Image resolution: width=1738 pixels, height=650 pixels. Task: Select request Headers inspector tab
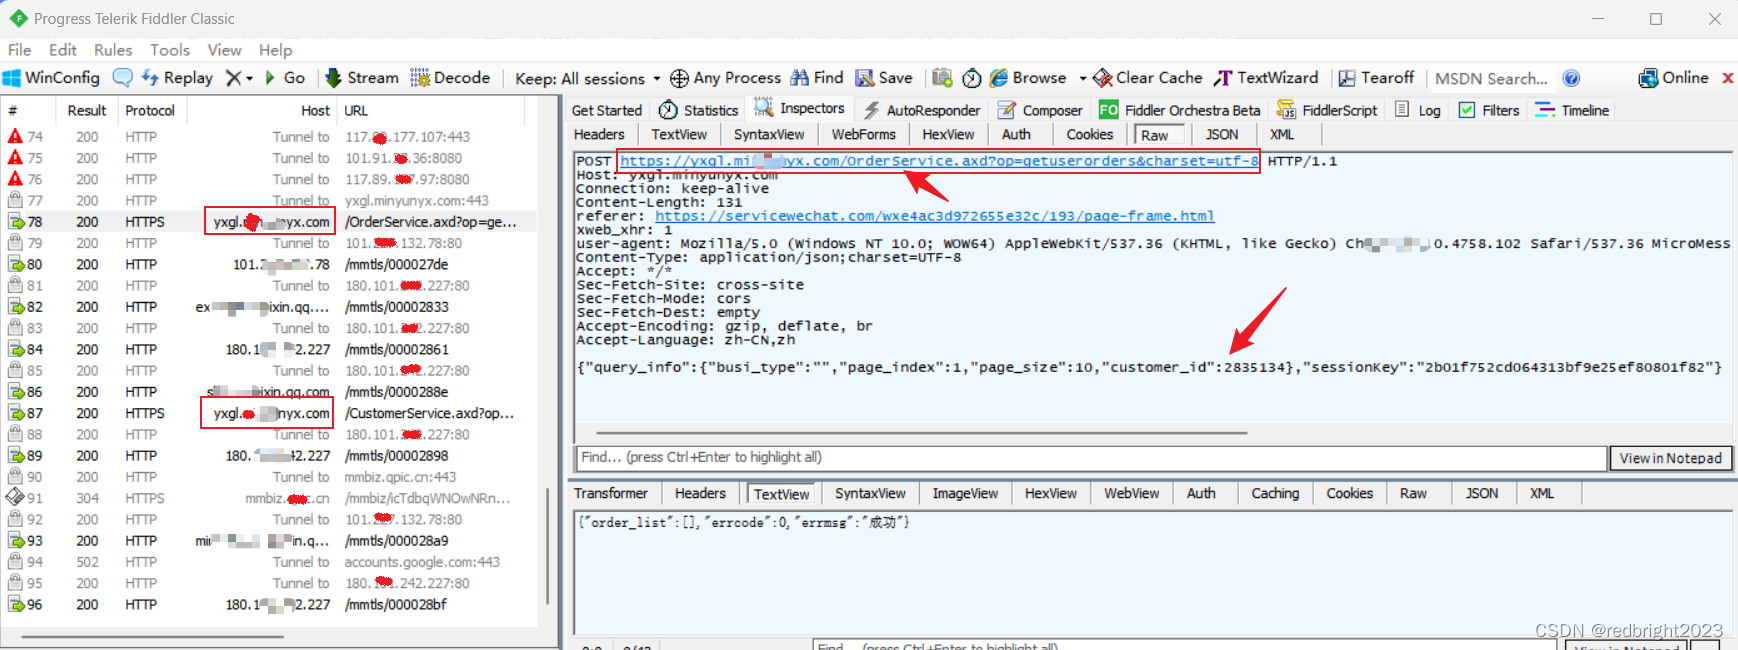point(599,134)
